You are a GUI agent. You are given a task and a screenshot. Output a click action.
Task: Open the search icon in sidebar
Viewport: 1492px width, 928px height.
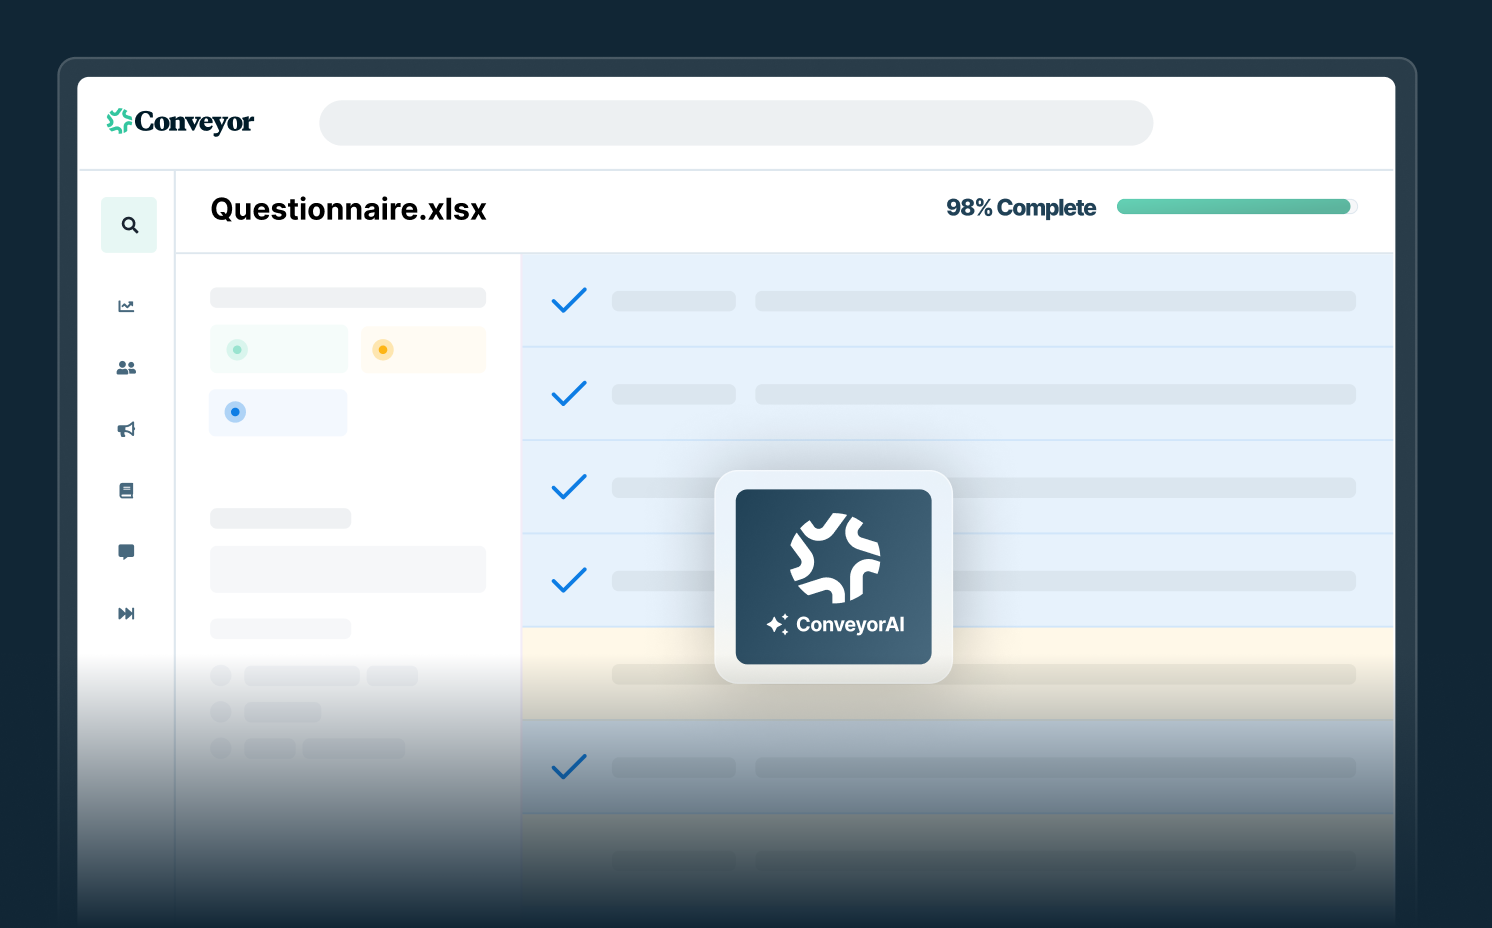click(x=129, y=225)
